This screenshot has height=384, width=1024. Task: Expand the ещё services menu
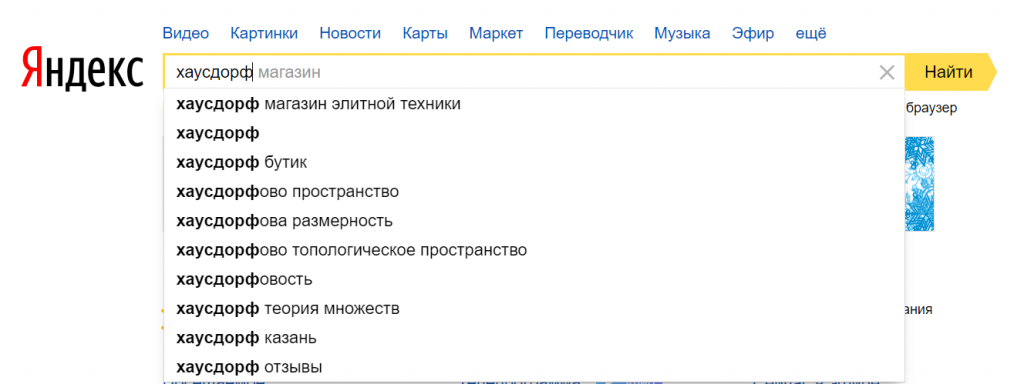click(810, 33)
